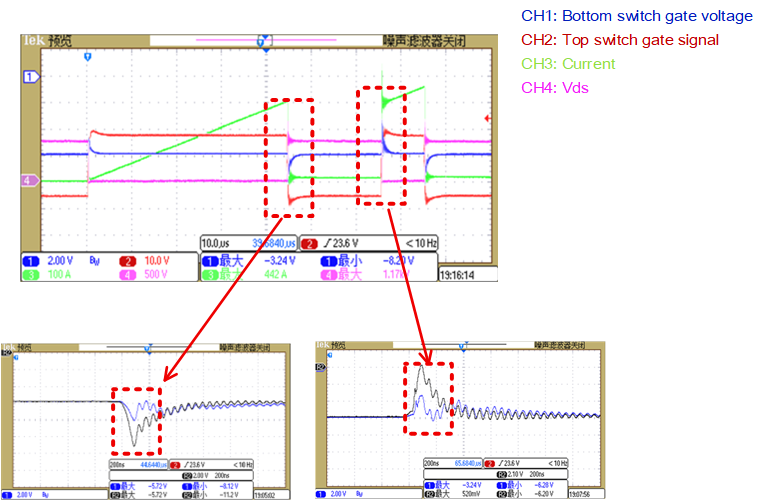Click the 10.0 µs timebase readout
This screenshot has height=500, width=761.
point(221,243)
